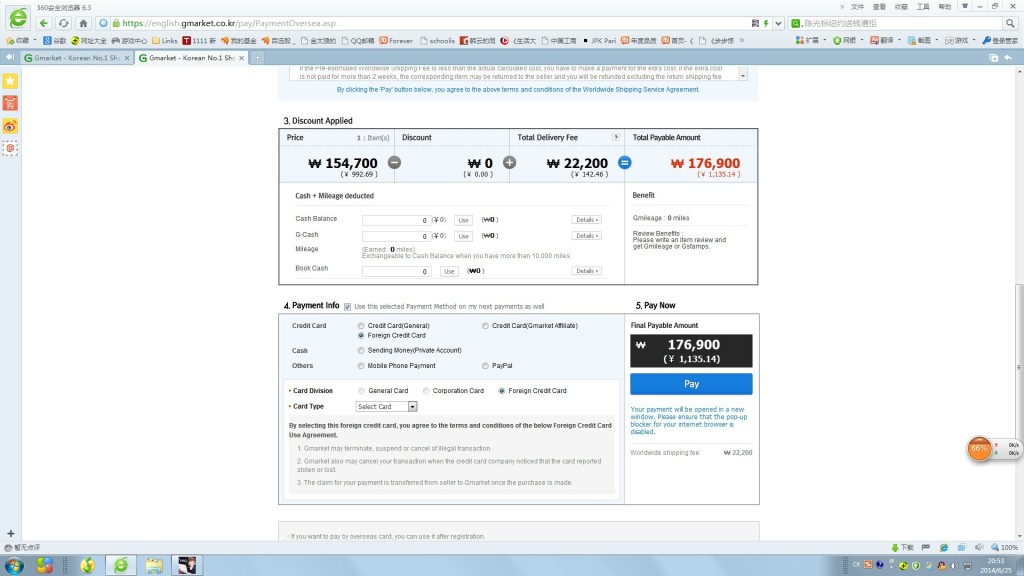This screenshot has width=1024, height=576.
Task: Select PayPal radio button
Action: (485, 366)
